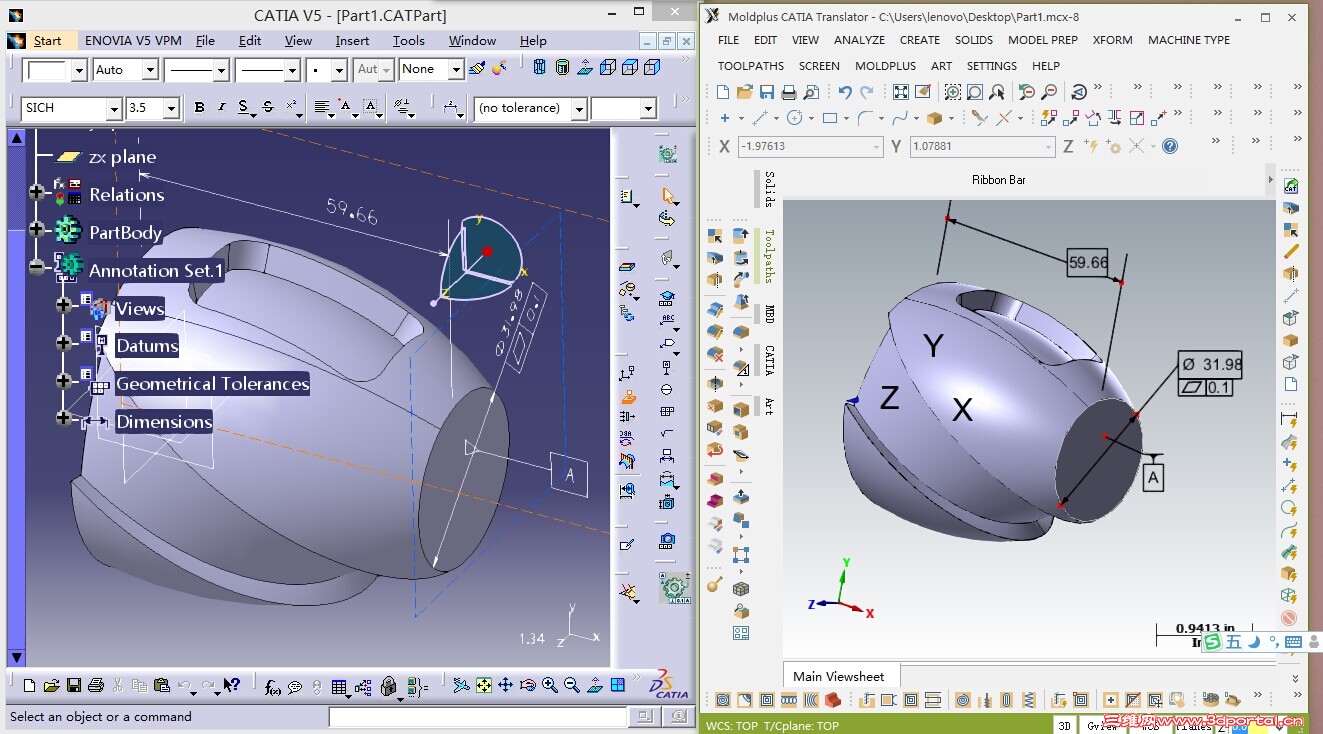Screen dimensions: 1323x734
Task: Click the CATIA New document icon
Action: click(29, 686)
